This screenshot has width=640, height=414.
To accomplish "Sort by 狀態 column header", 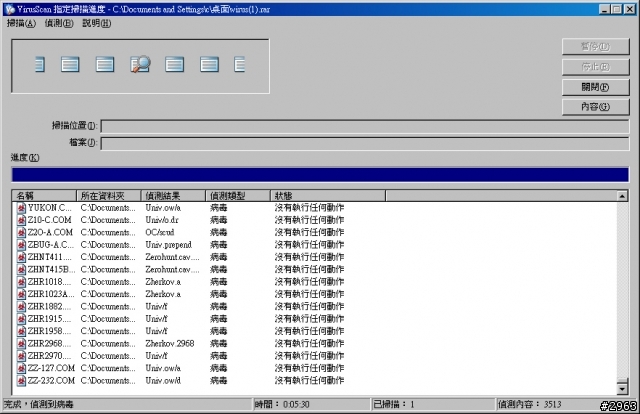I will pyautogui.click(x=328, y=196).
